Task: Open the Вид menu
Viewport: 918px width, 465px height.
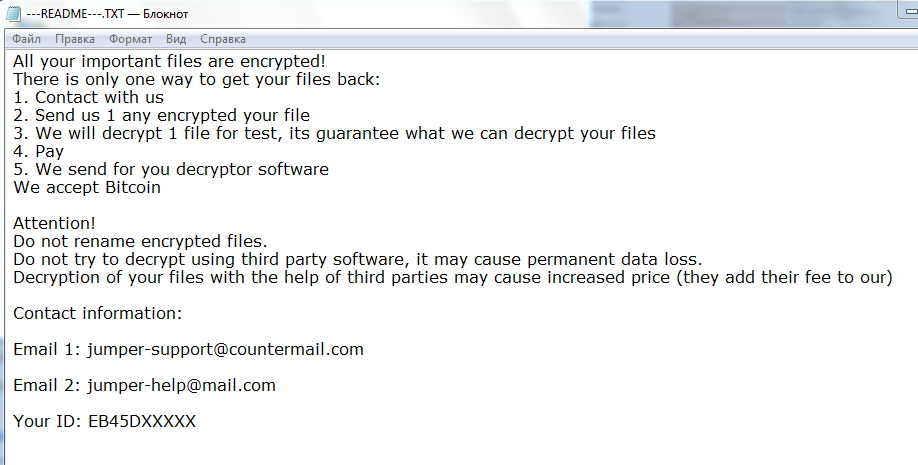Action: [x=176, y=39]
